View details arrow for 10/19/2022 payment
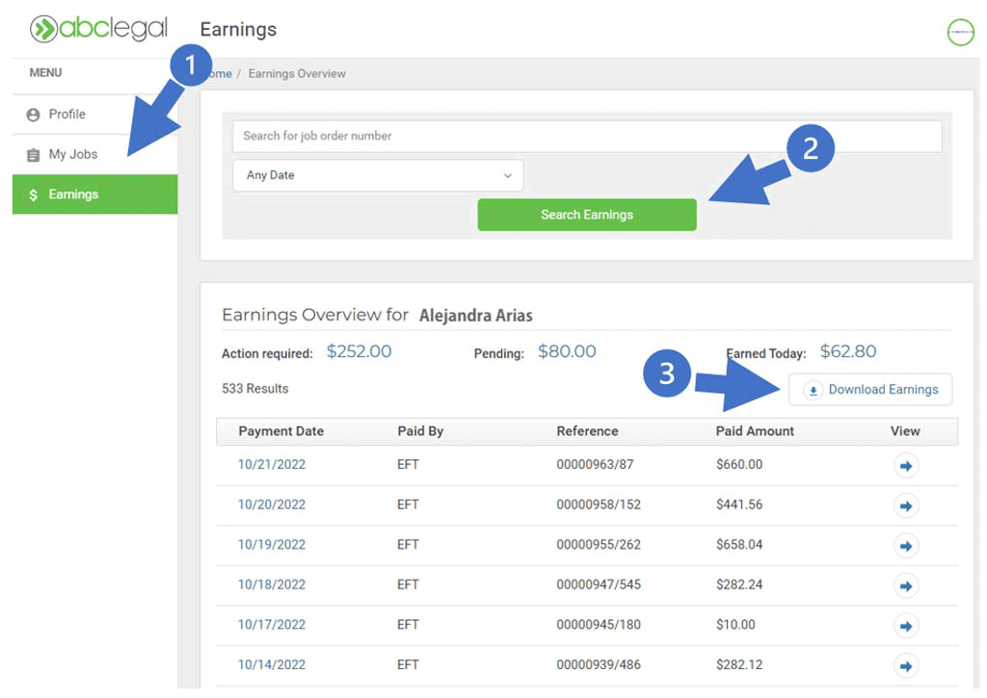 906,546
